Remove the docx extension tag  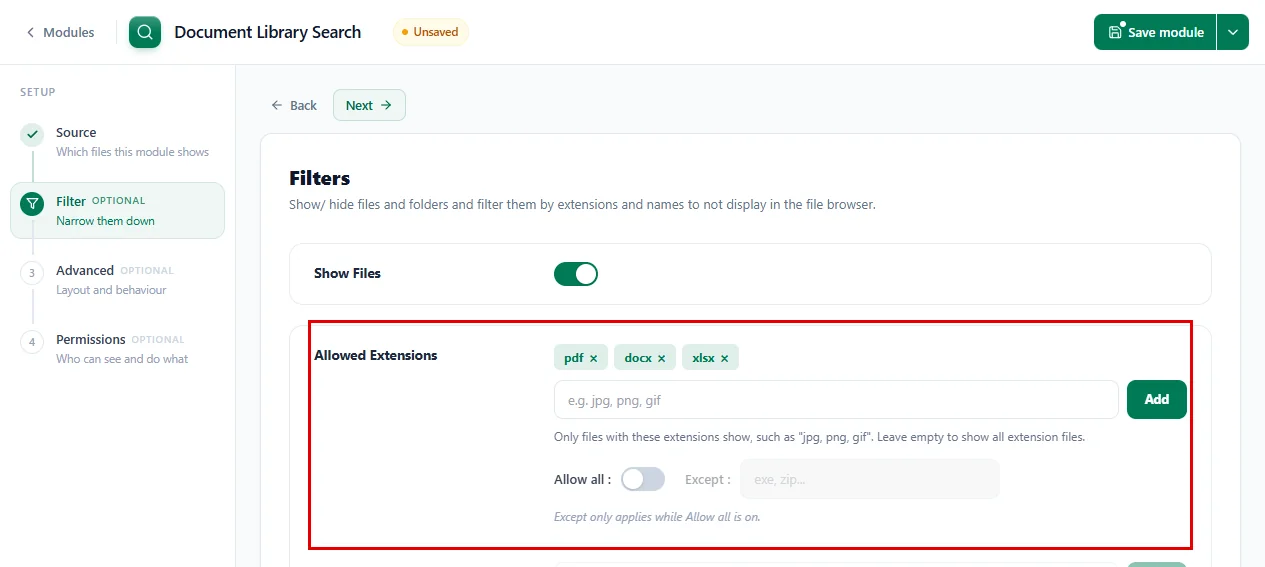661,358
